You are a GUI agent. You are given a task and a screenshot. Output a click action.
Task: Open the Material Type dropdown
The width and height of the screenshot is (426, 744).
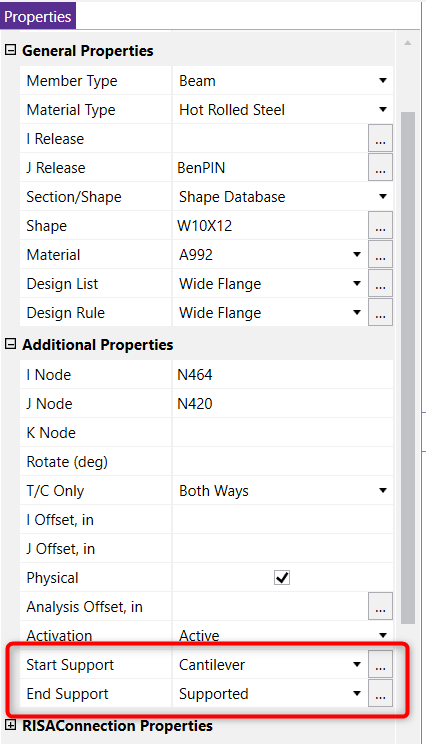[x=383, y=110]
